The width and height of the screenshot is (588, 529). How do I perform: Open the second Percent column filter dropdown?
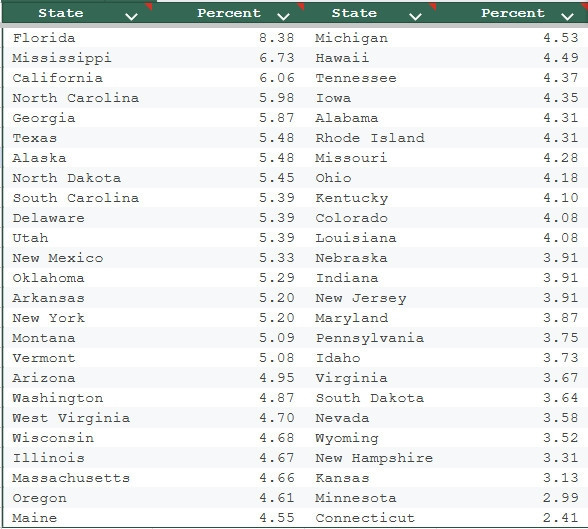568,16
